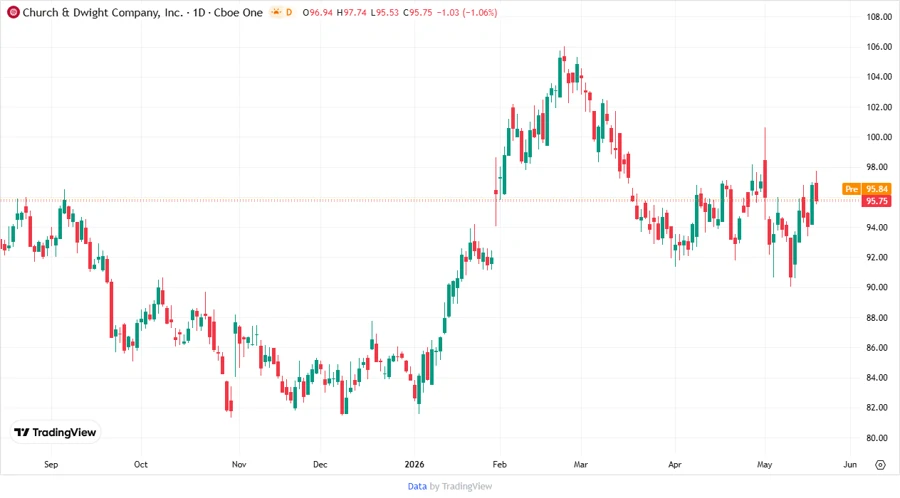The width and height of the screenshot is (900, 498).
Task: Click the '104.00' price axis label
Action: [879, 77]
